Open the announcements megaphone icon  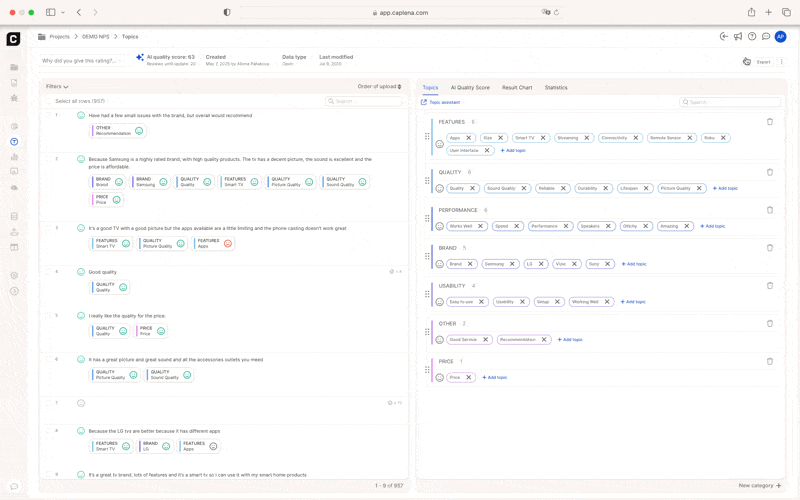click(x=738, y=36)
